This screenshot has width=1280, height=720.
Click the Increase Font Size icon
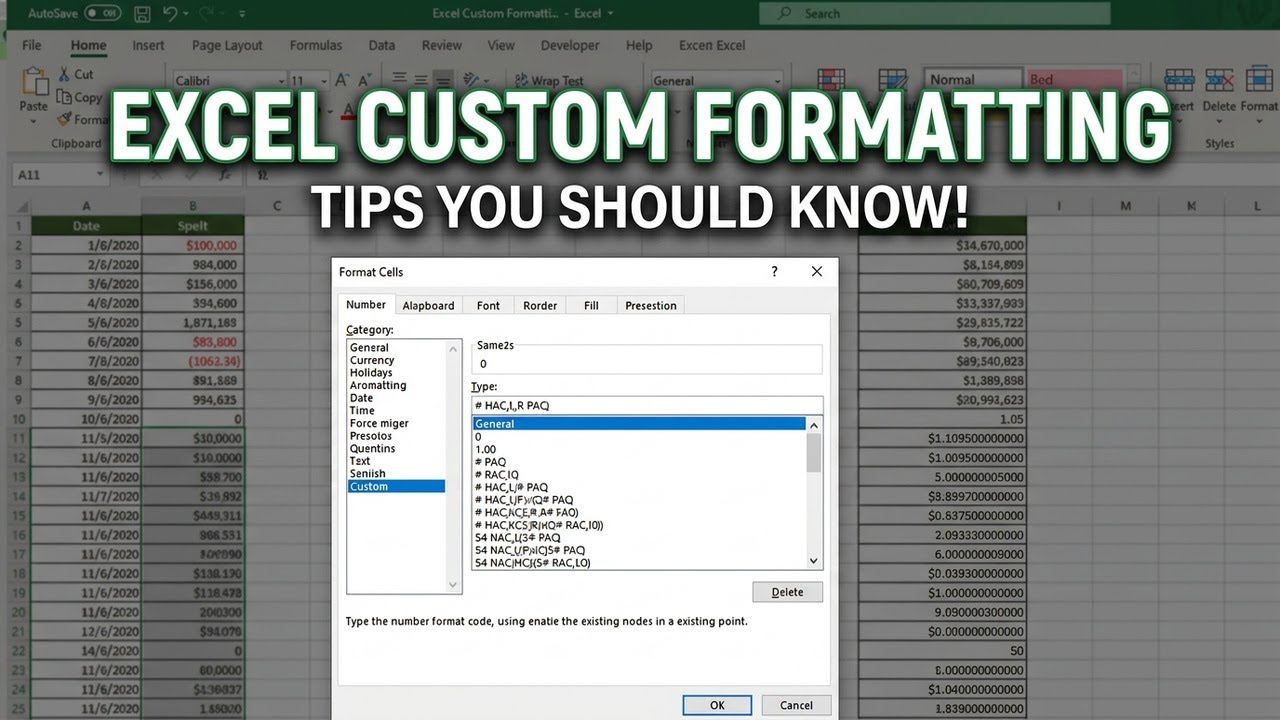point(343,80)
